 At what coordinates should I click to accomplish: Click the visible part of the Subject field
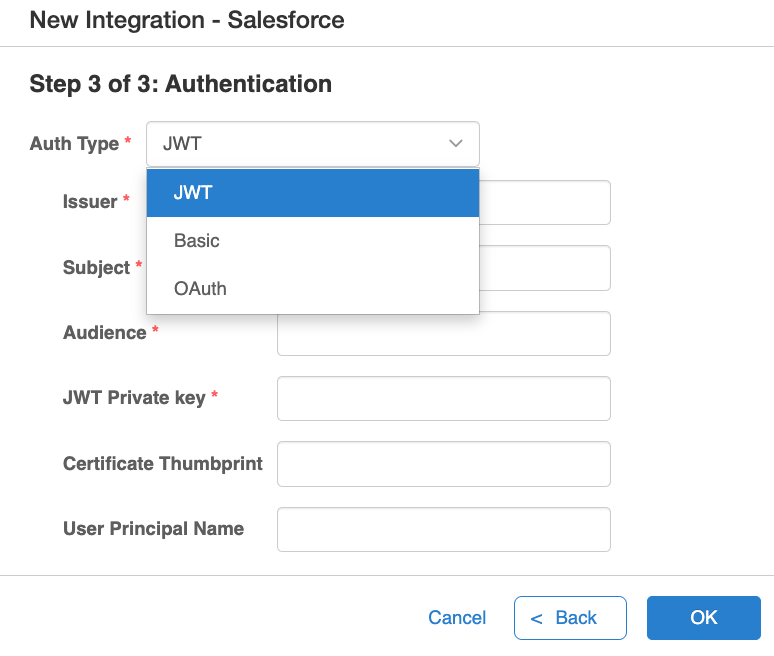click(x=545, y=268)
